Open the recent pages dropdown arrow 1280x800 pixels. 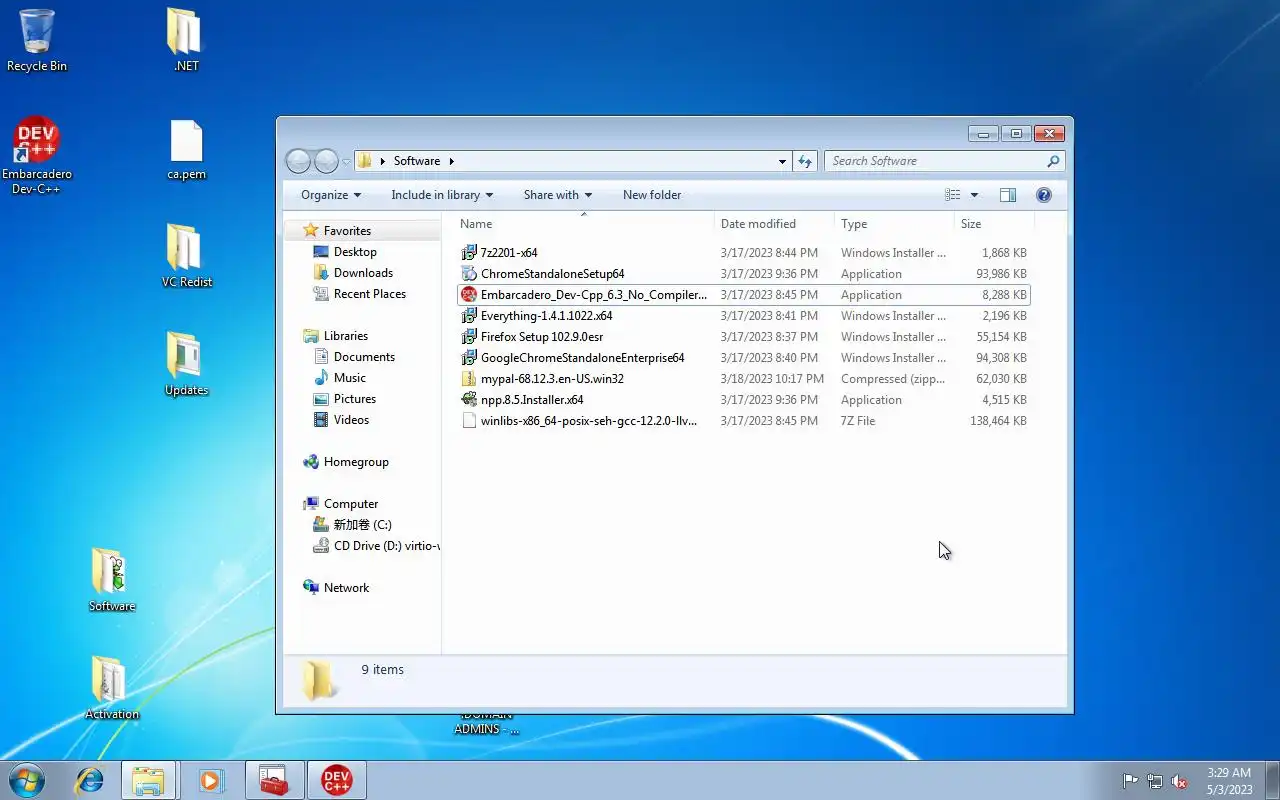(x=346, y=161)
